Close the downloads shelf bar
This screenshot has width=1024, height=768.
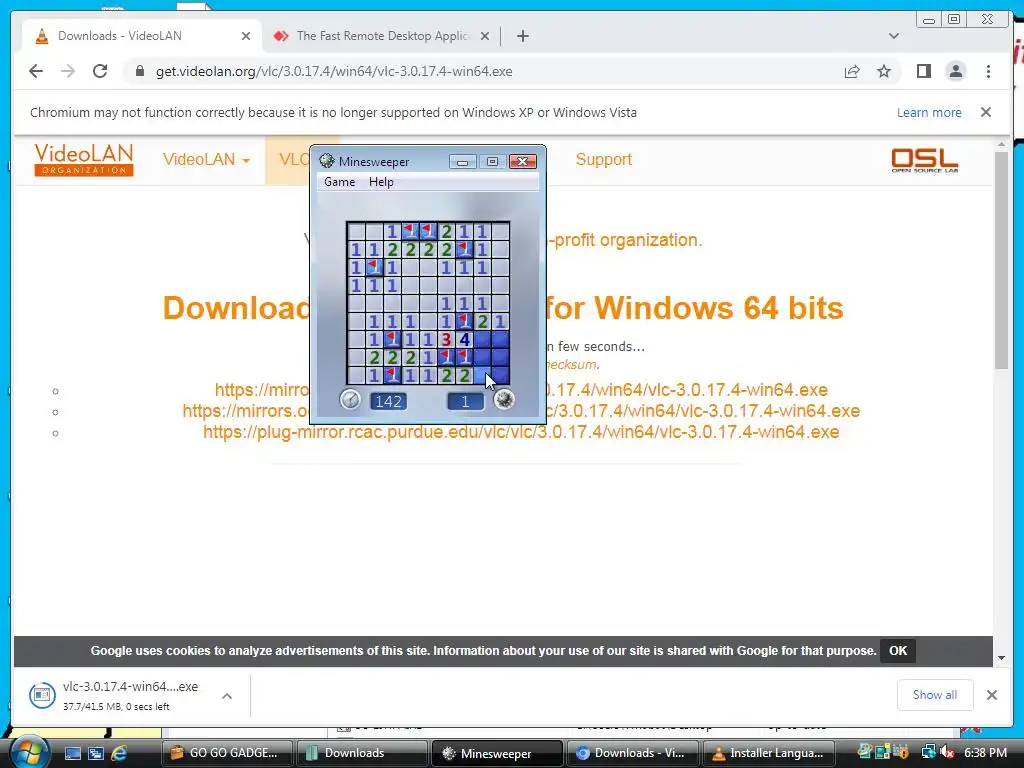coord(991,695)
